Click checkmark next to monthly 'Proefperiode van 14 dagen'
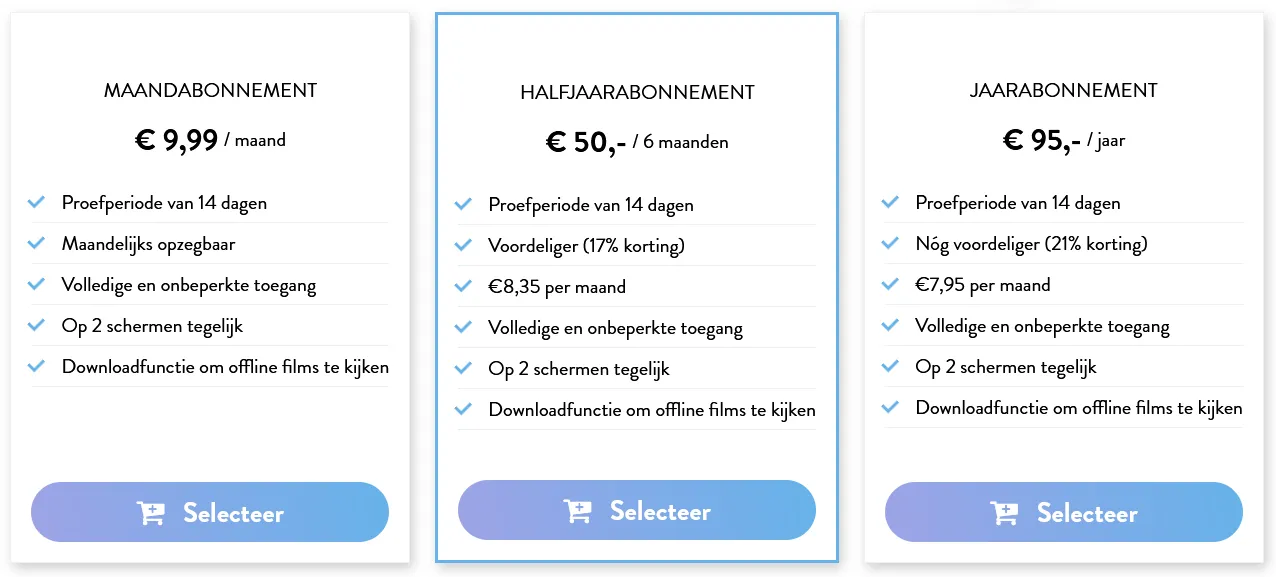1276x577 pixels. (37, 202)
